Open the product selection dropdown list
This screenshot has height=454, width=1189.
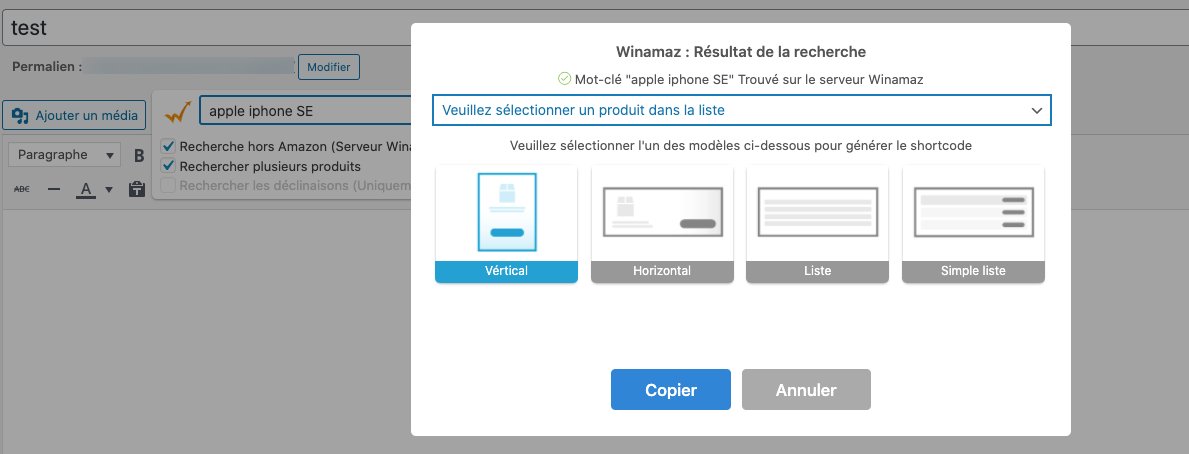point(742,110)
